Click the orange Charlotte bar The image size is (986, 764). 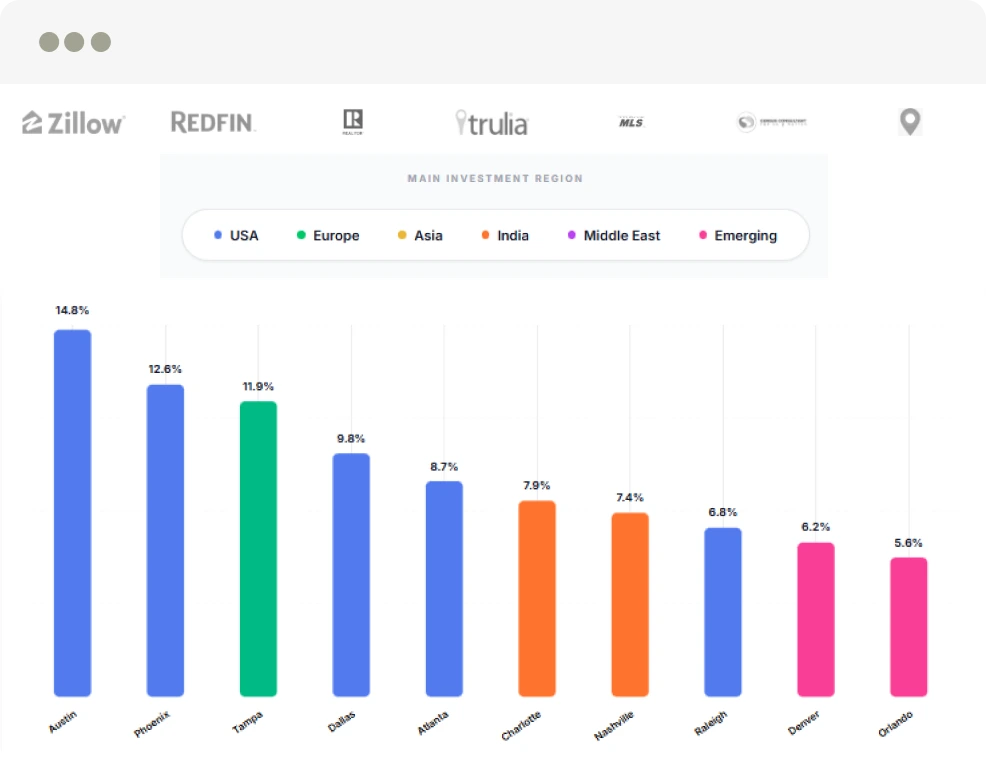tap(537, 597)
